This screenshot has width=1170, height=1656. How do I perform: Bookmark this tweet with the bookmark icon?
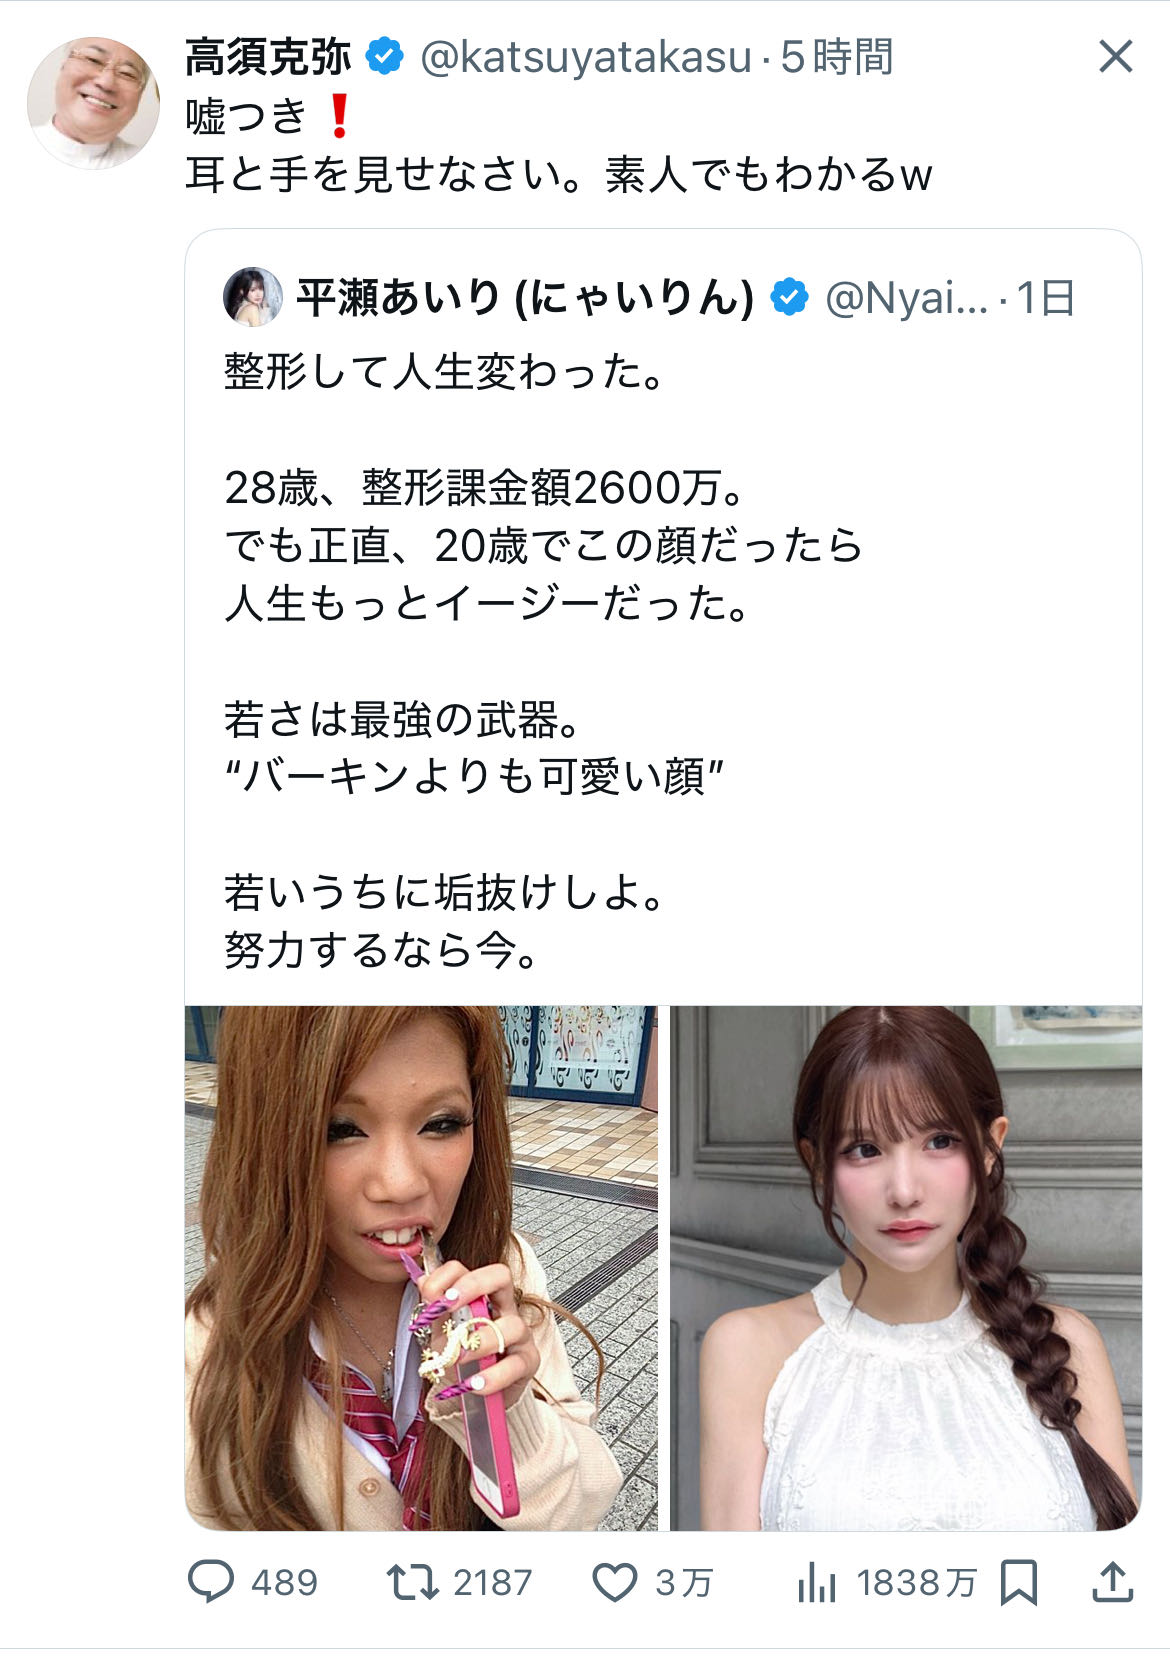1018,1582
